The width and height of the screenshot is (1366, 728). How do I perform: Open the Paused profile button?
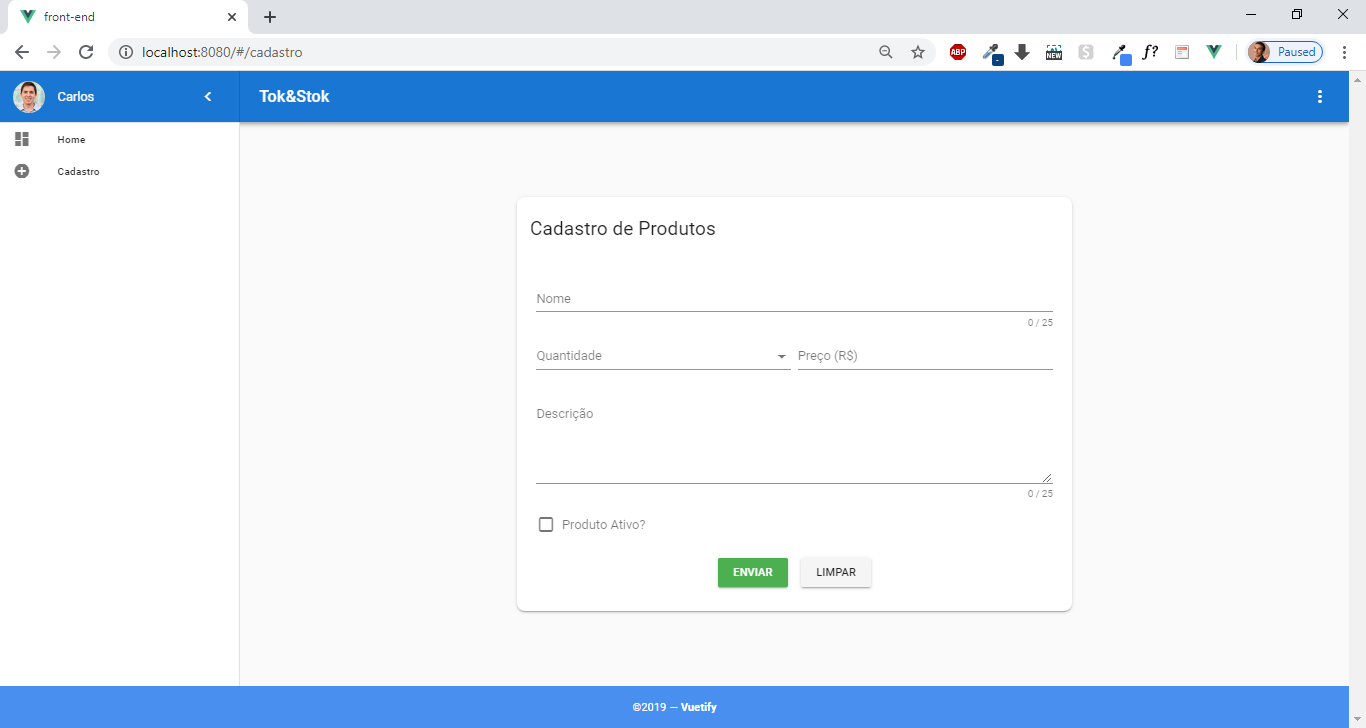pyautogui.click(x=1285, y=52)
